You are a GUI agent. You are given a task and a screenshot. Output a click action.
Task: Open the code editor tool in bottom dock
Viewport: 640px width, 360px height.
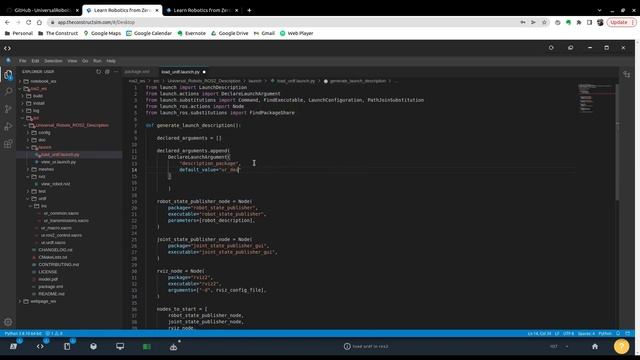click(40, 346)
